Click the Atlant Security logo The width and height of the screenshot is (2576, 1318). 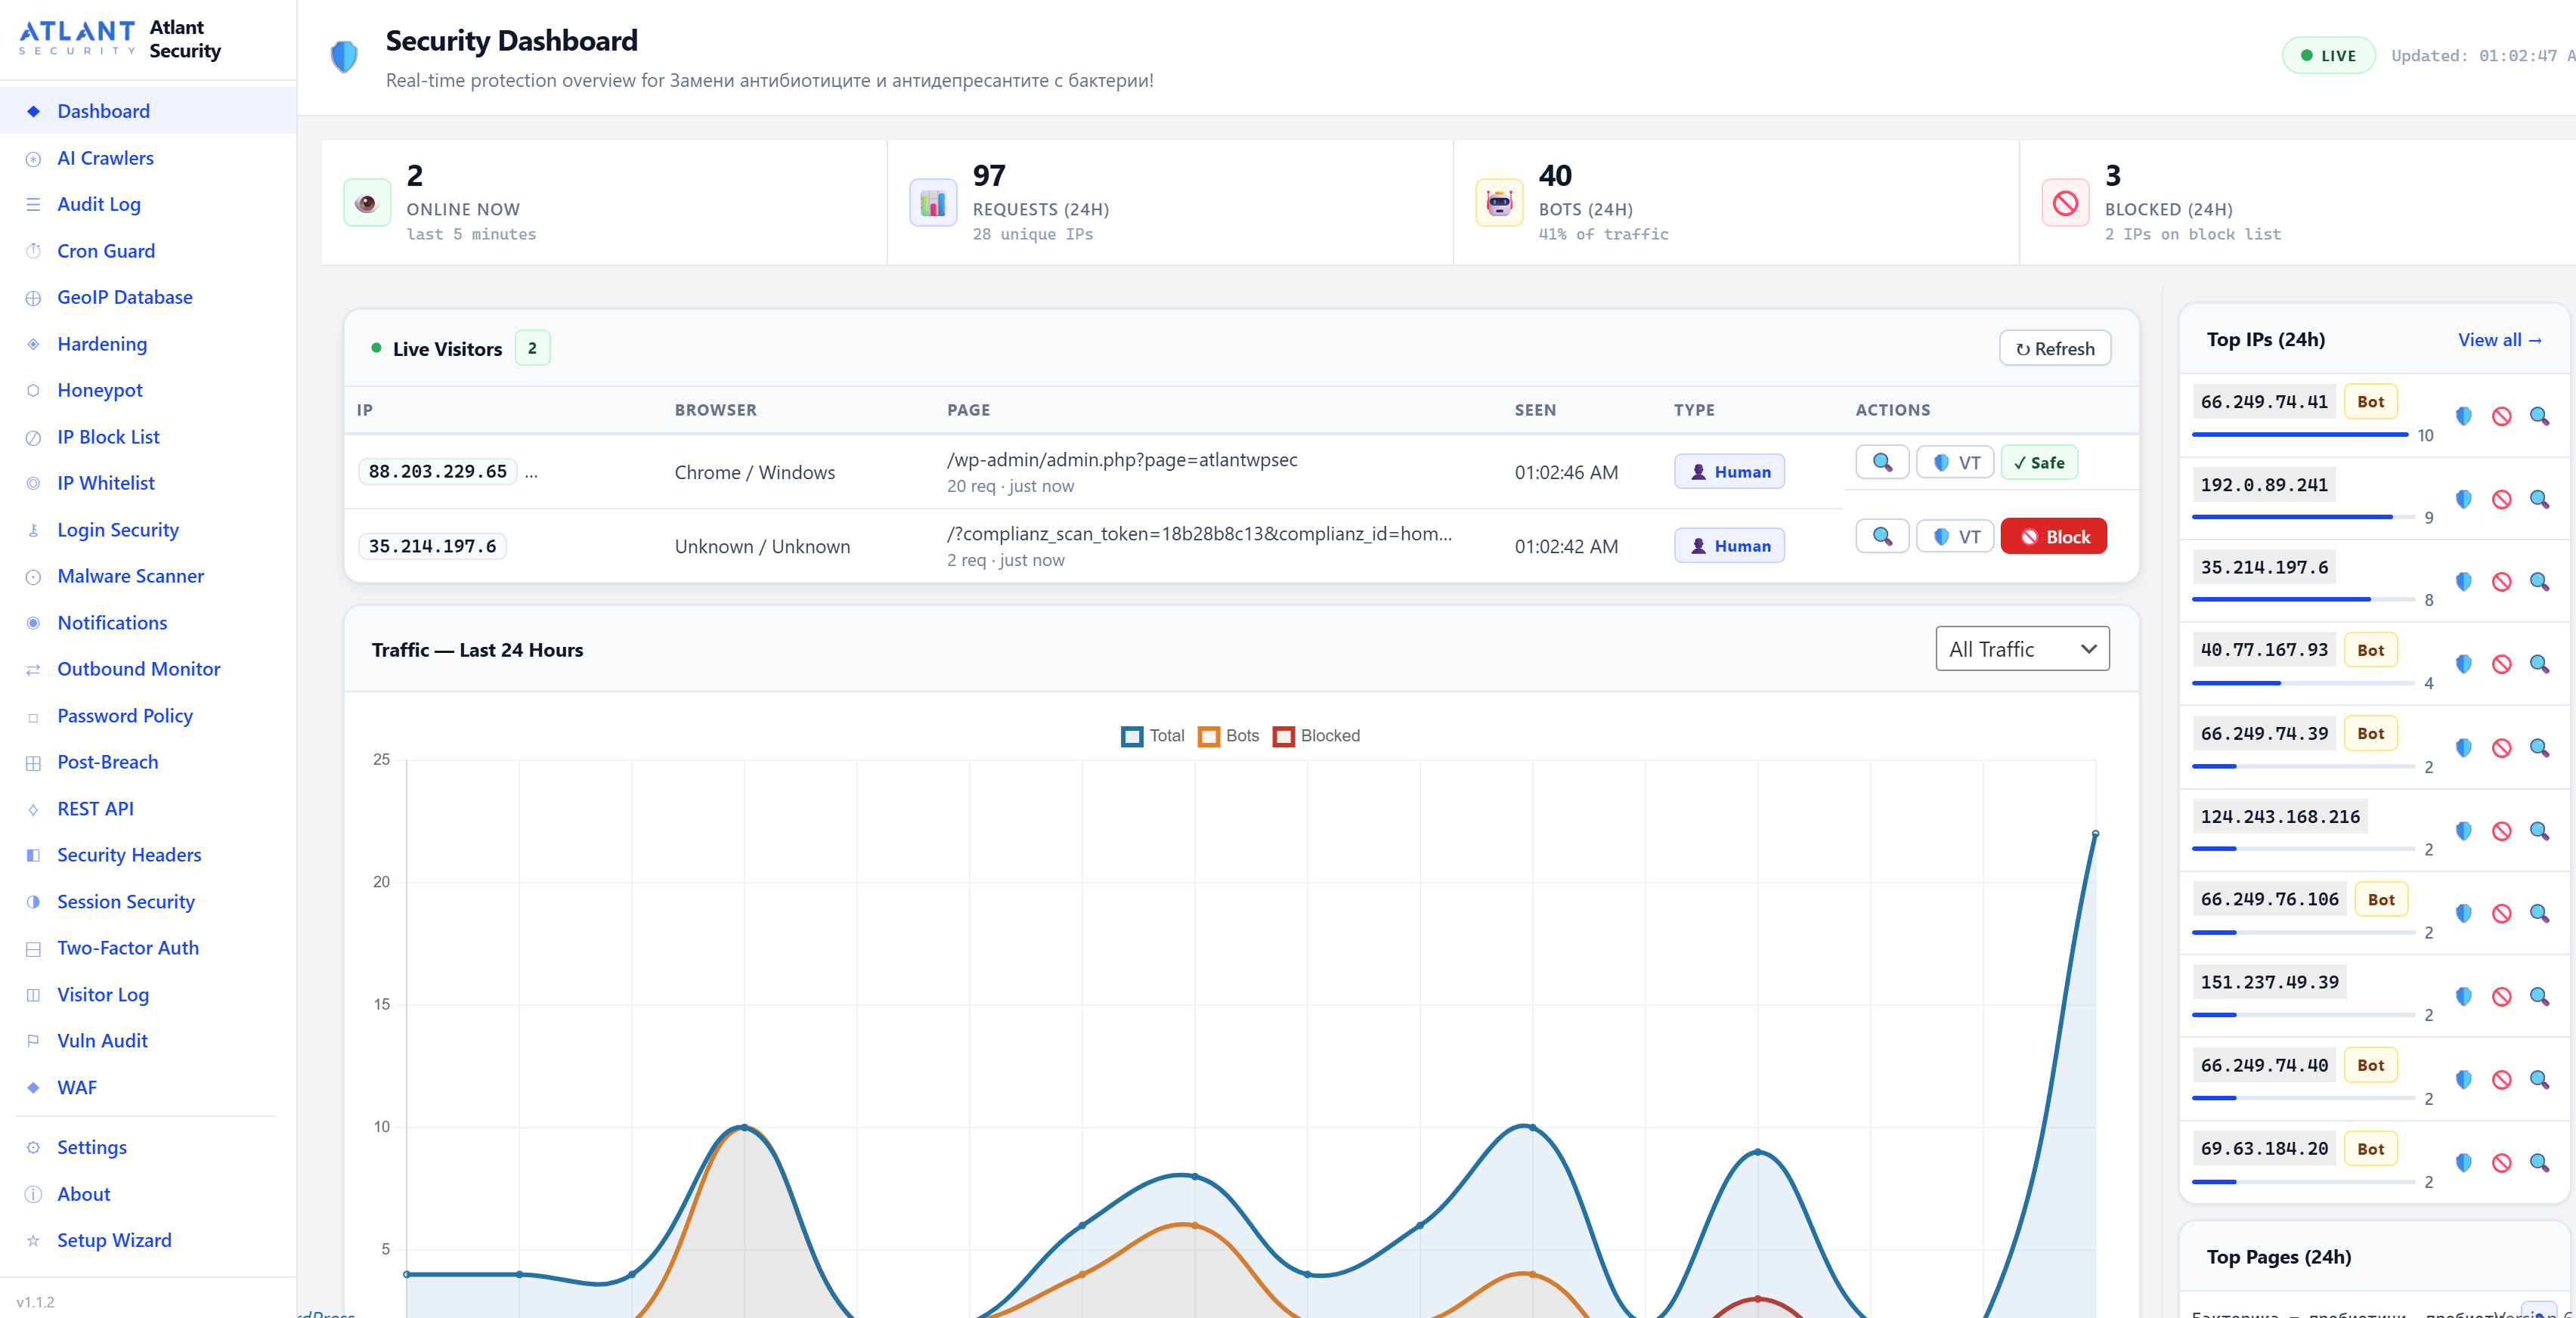[x=77, y=38]
